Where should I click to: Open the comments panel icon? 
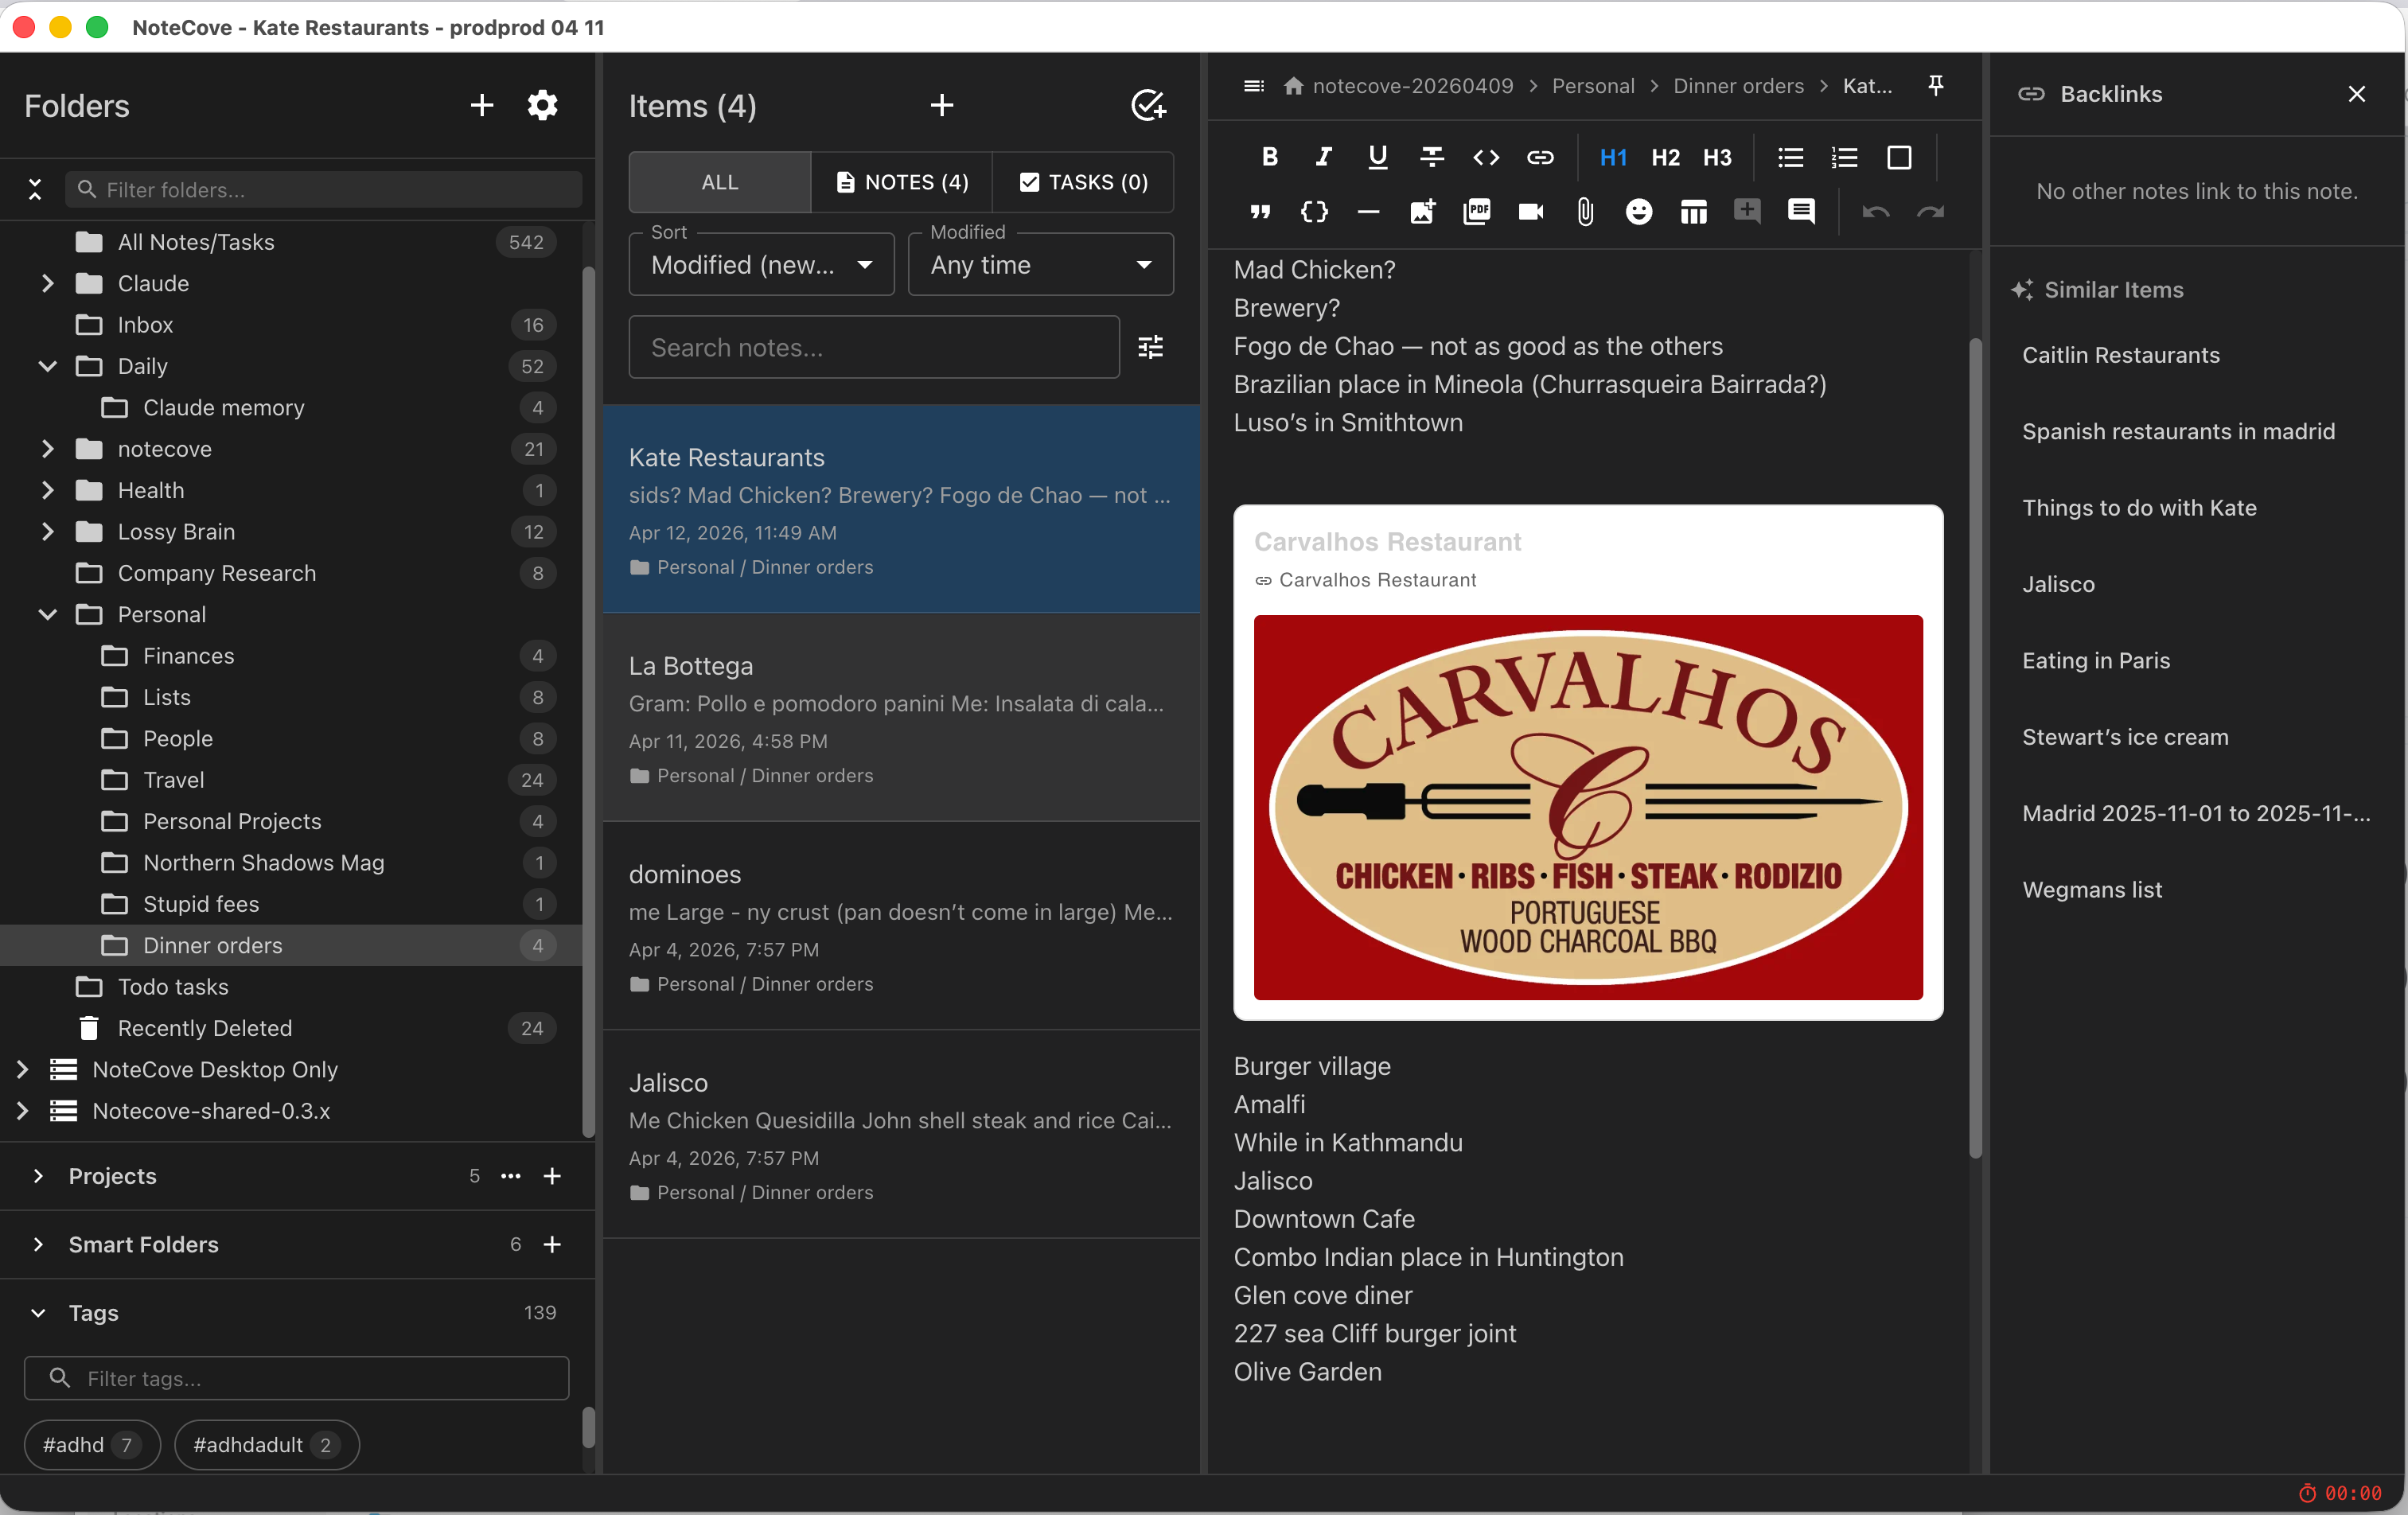[x=1802, y=211]
